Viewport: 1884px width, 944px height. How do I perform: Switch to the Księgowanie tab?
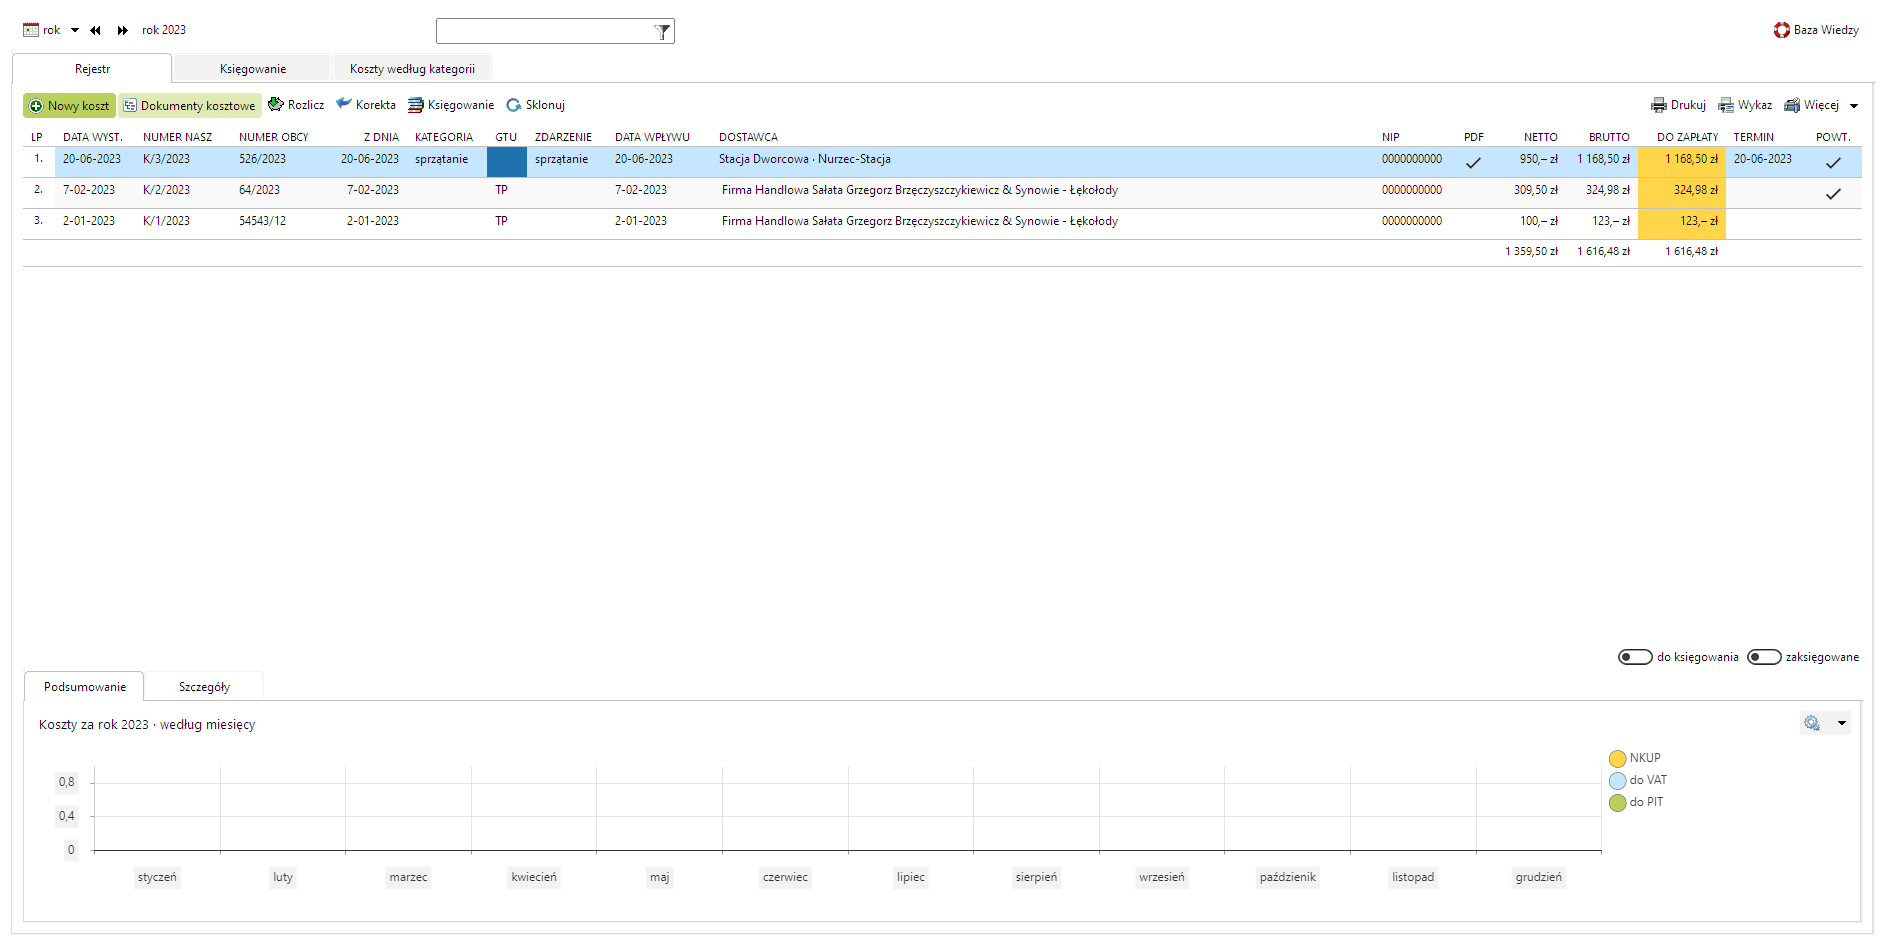click(253, 69)
